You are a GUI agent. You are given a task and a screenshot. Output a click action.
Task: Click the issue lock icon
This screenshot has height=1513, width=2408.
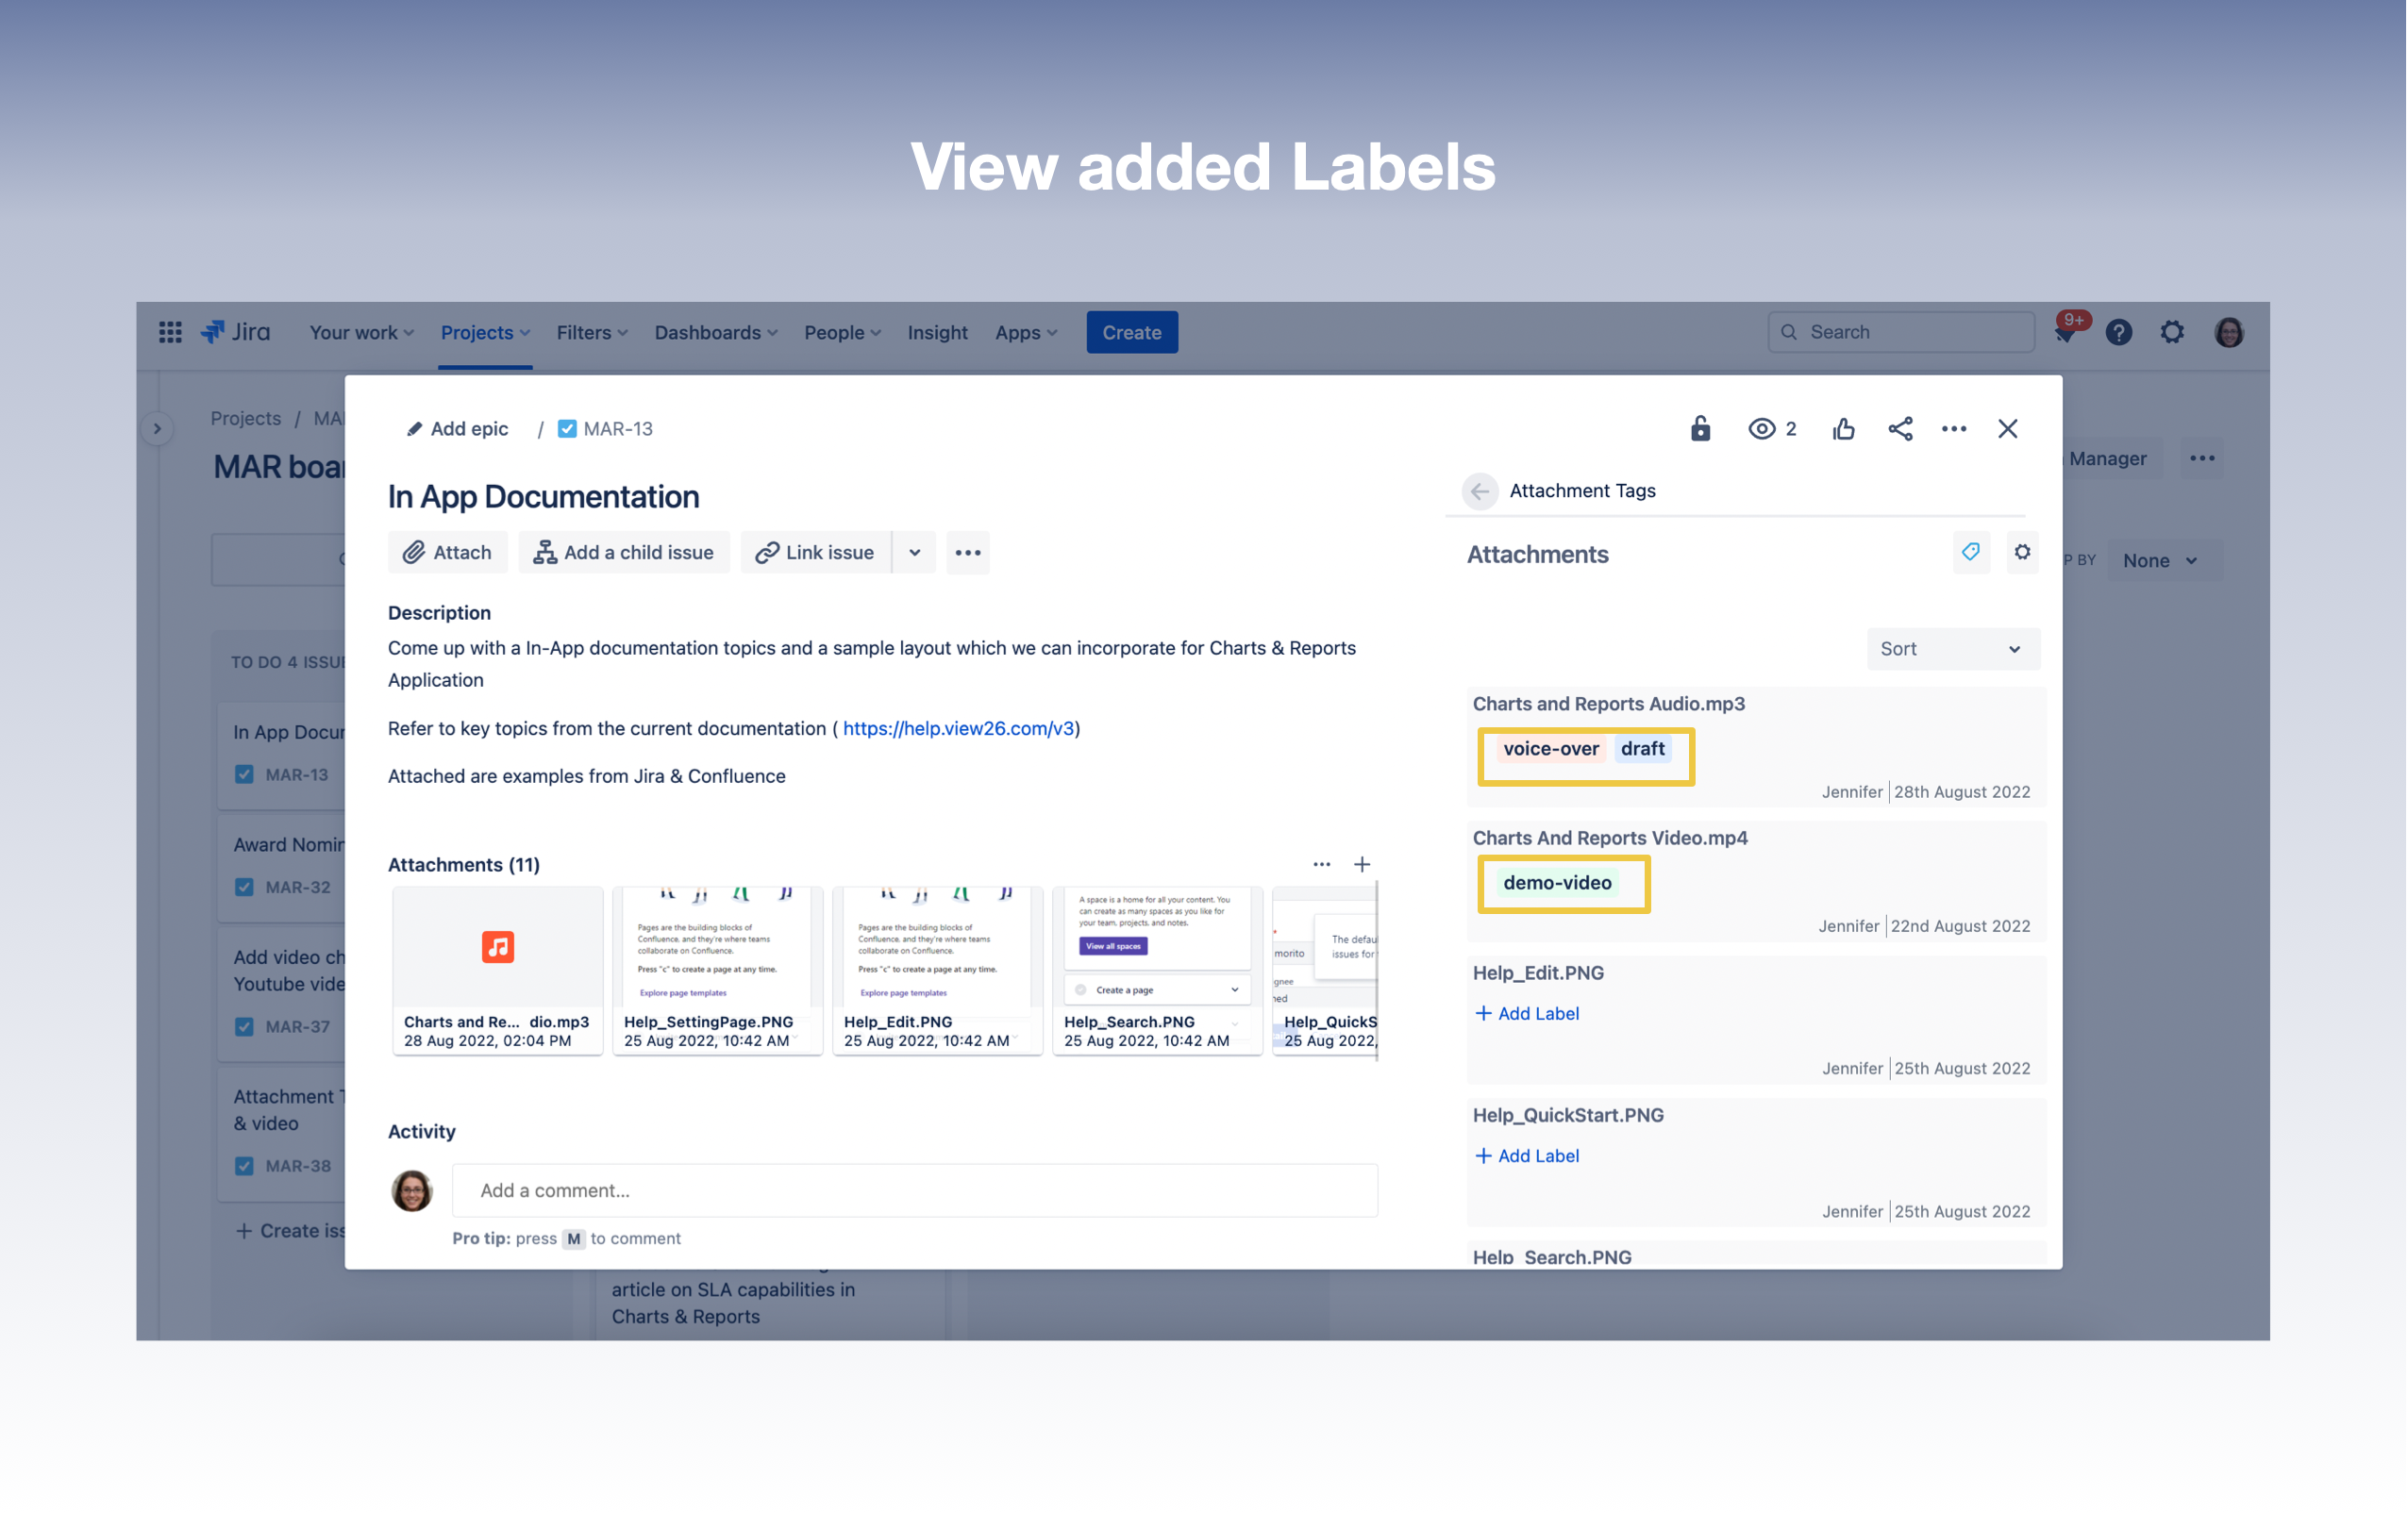[x=1700, y=429]
